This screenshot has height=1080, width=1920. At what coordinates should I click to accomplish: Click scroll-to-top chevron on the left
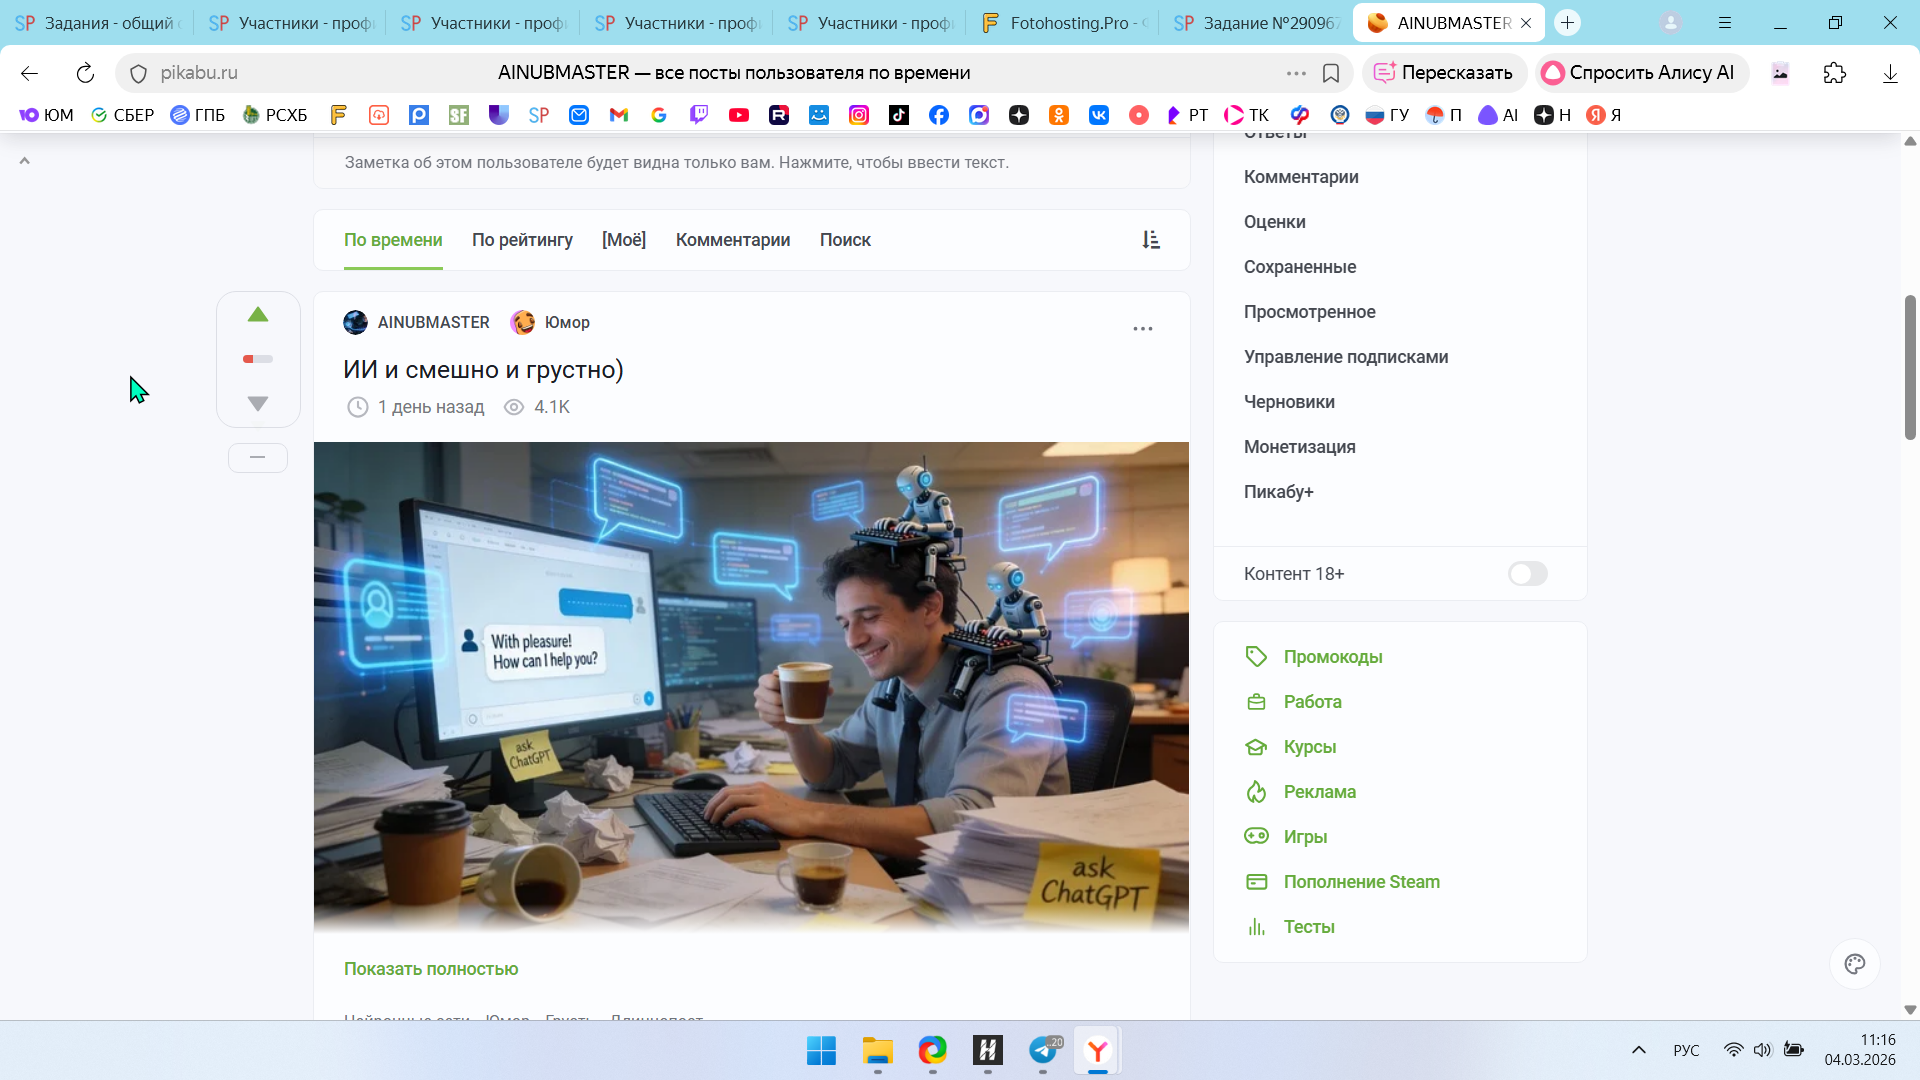[25, 161]
